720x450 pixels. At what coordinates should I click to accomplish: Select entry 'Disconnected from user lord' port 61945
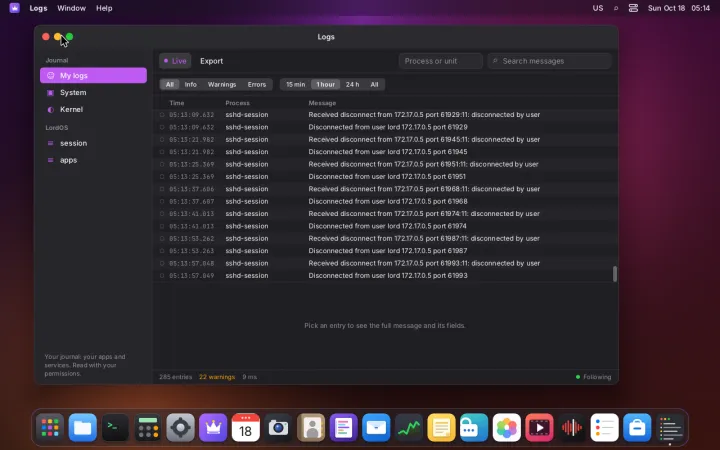(x=386, y=152)
